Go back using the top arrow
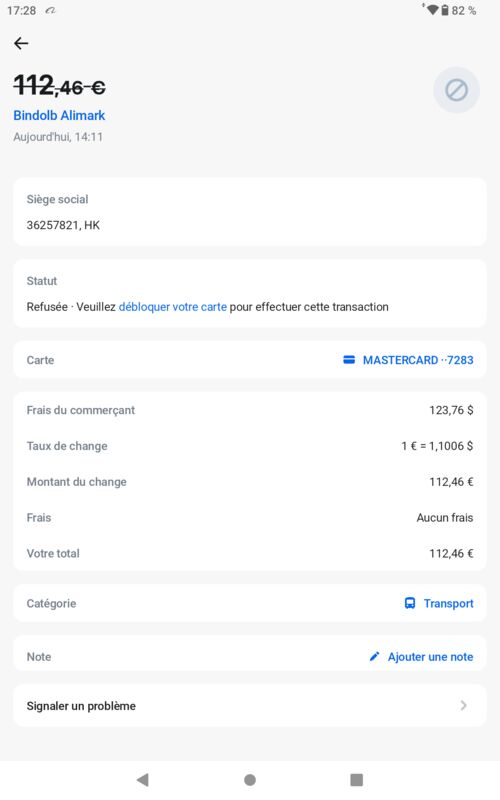Image resolution: width=500 pixels, height=800 pixels. pyautogui.click(x=21, y=43)
